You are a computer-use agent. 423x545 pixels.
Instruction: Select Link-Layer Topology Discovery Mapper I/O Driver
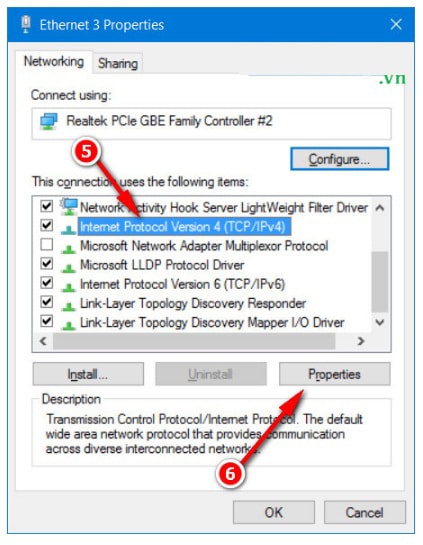(x=212, y=323)
